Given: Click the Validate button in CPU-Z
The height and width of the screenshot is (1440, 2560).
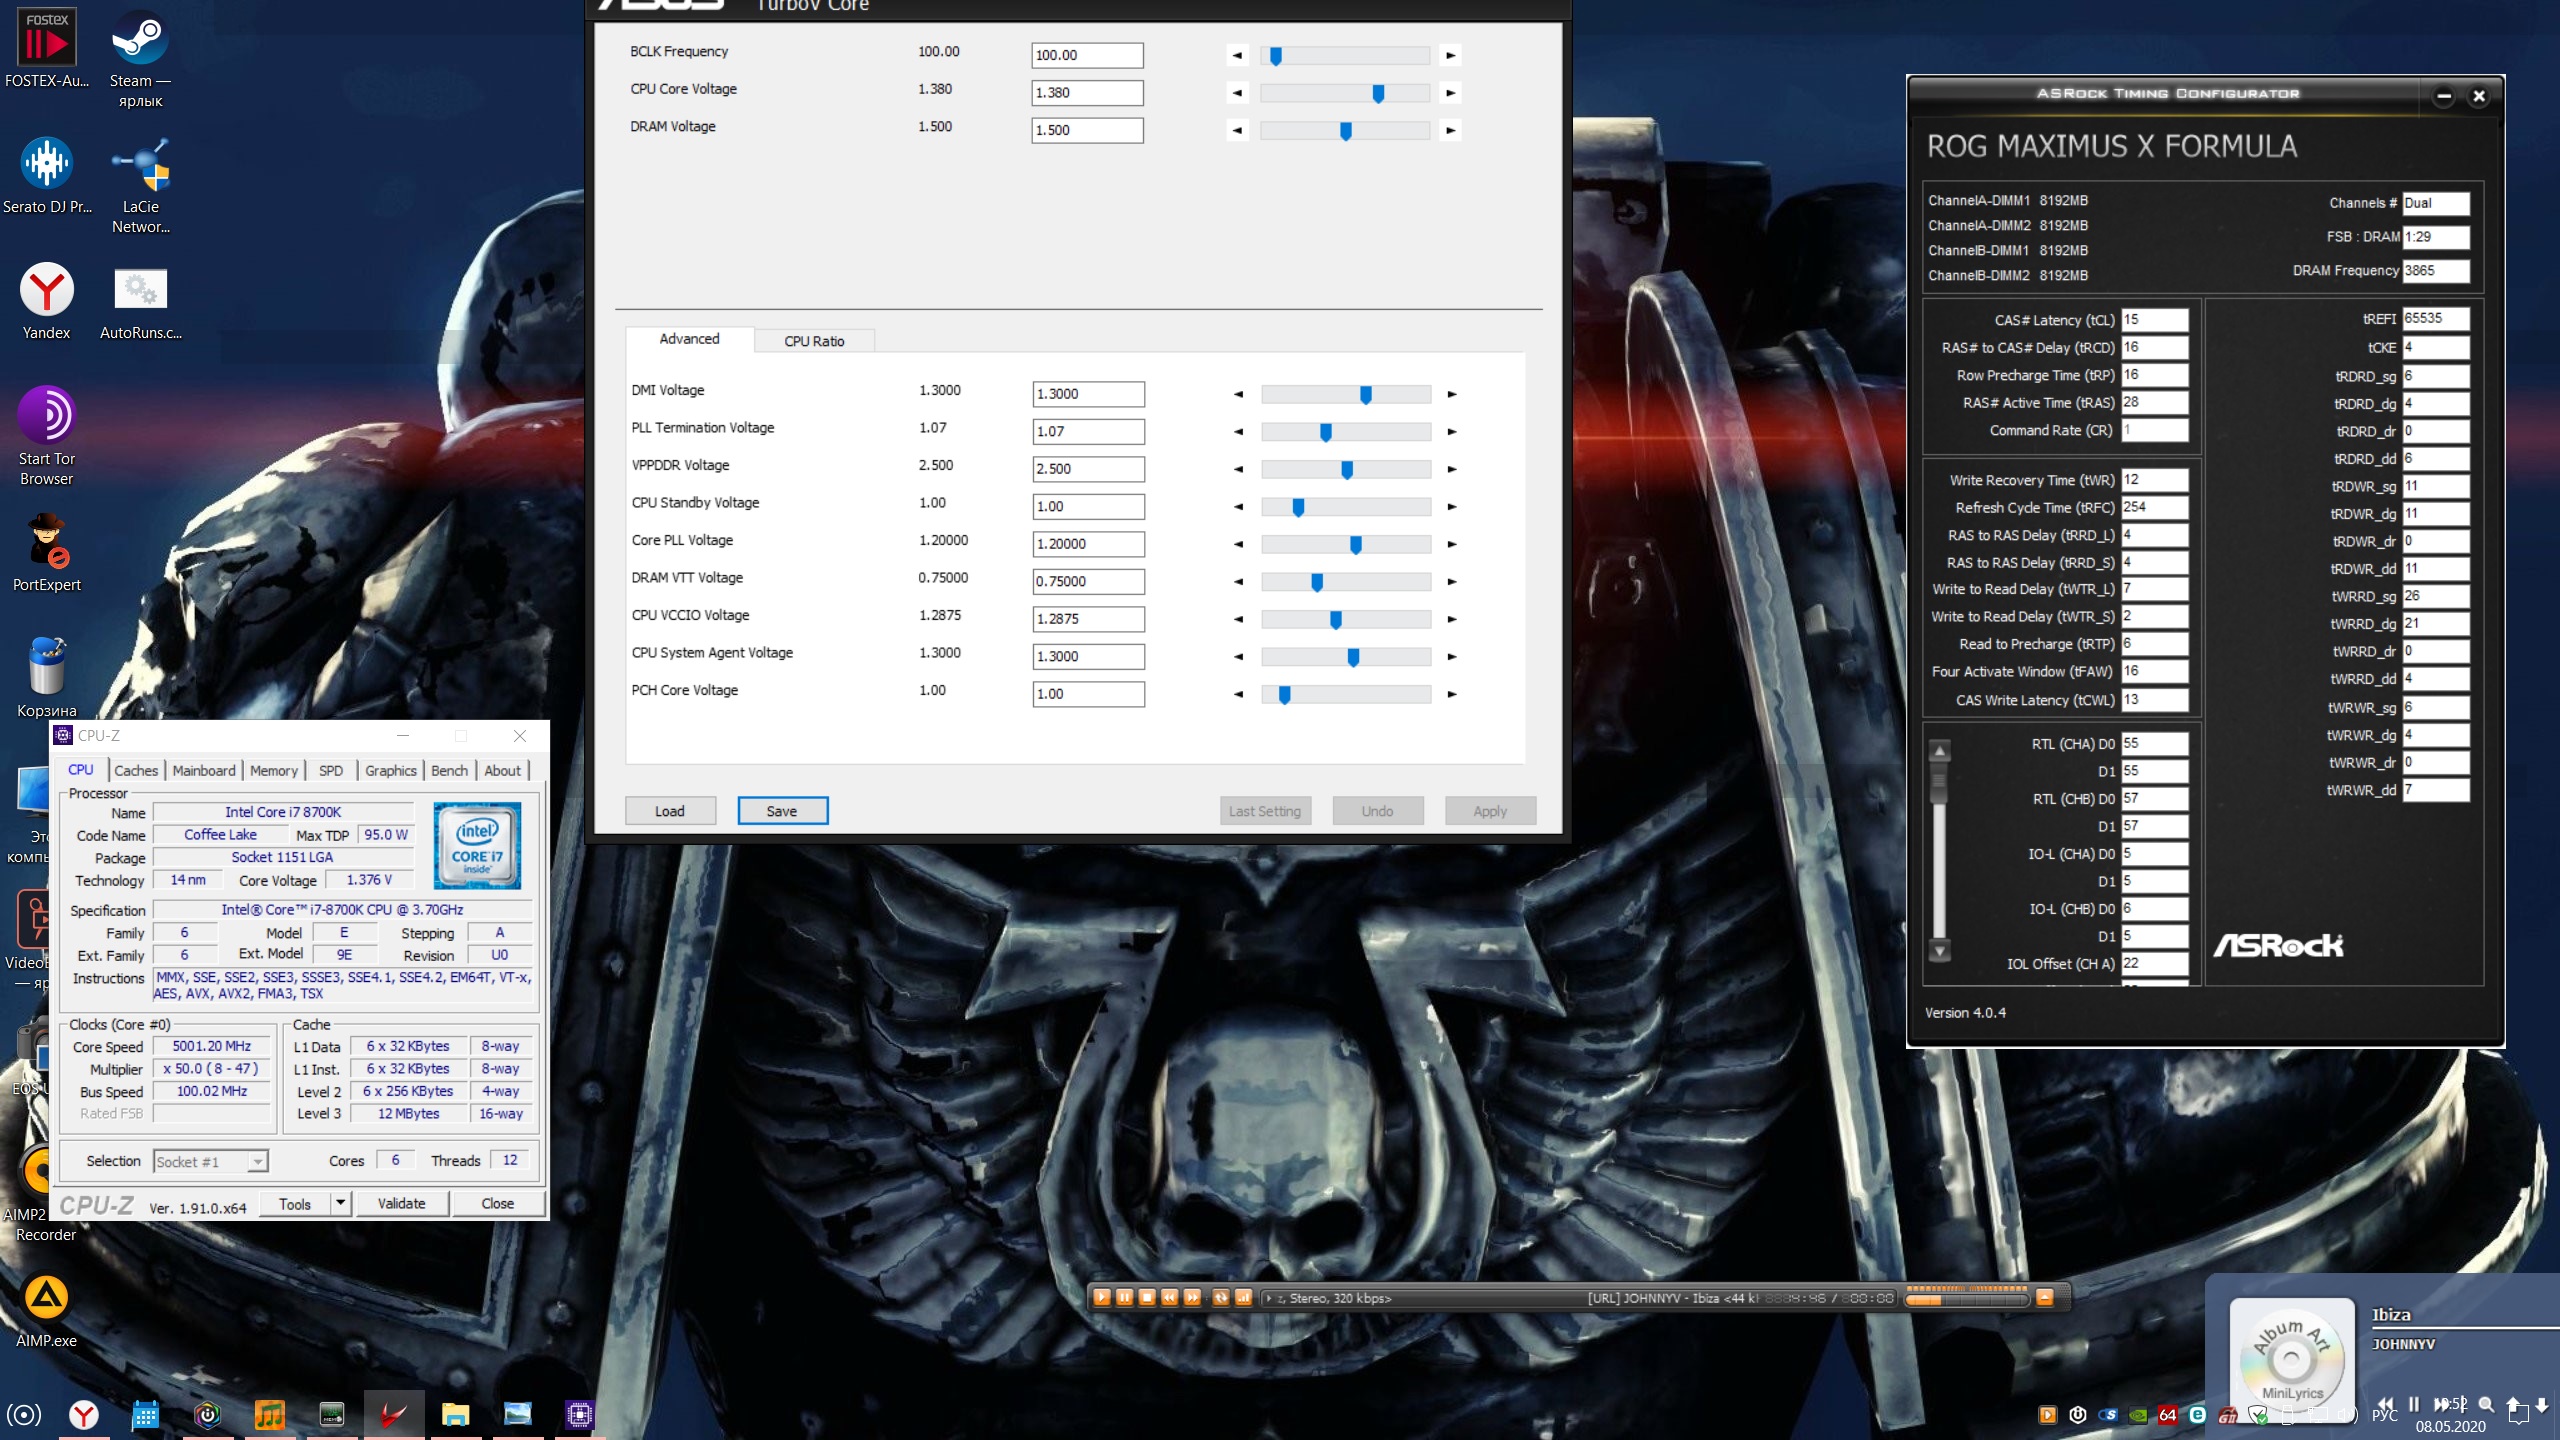Looking at the screenshot, I should 401,1203.
